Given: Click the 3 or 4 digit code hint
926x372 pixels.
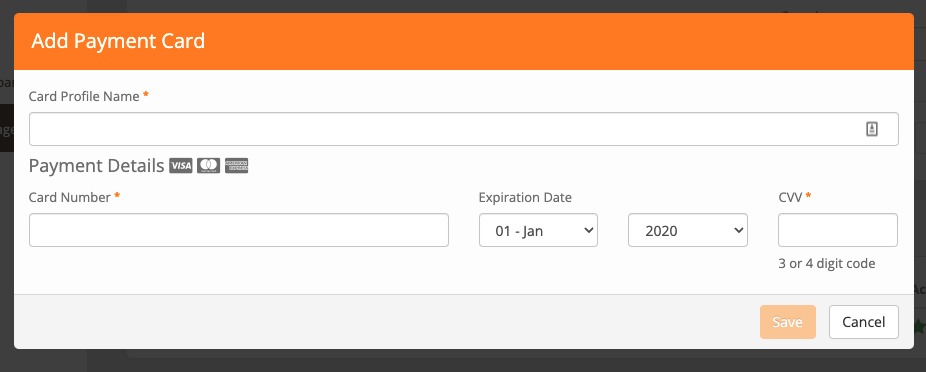Looking at the screenshot, I should click(826, 263).
